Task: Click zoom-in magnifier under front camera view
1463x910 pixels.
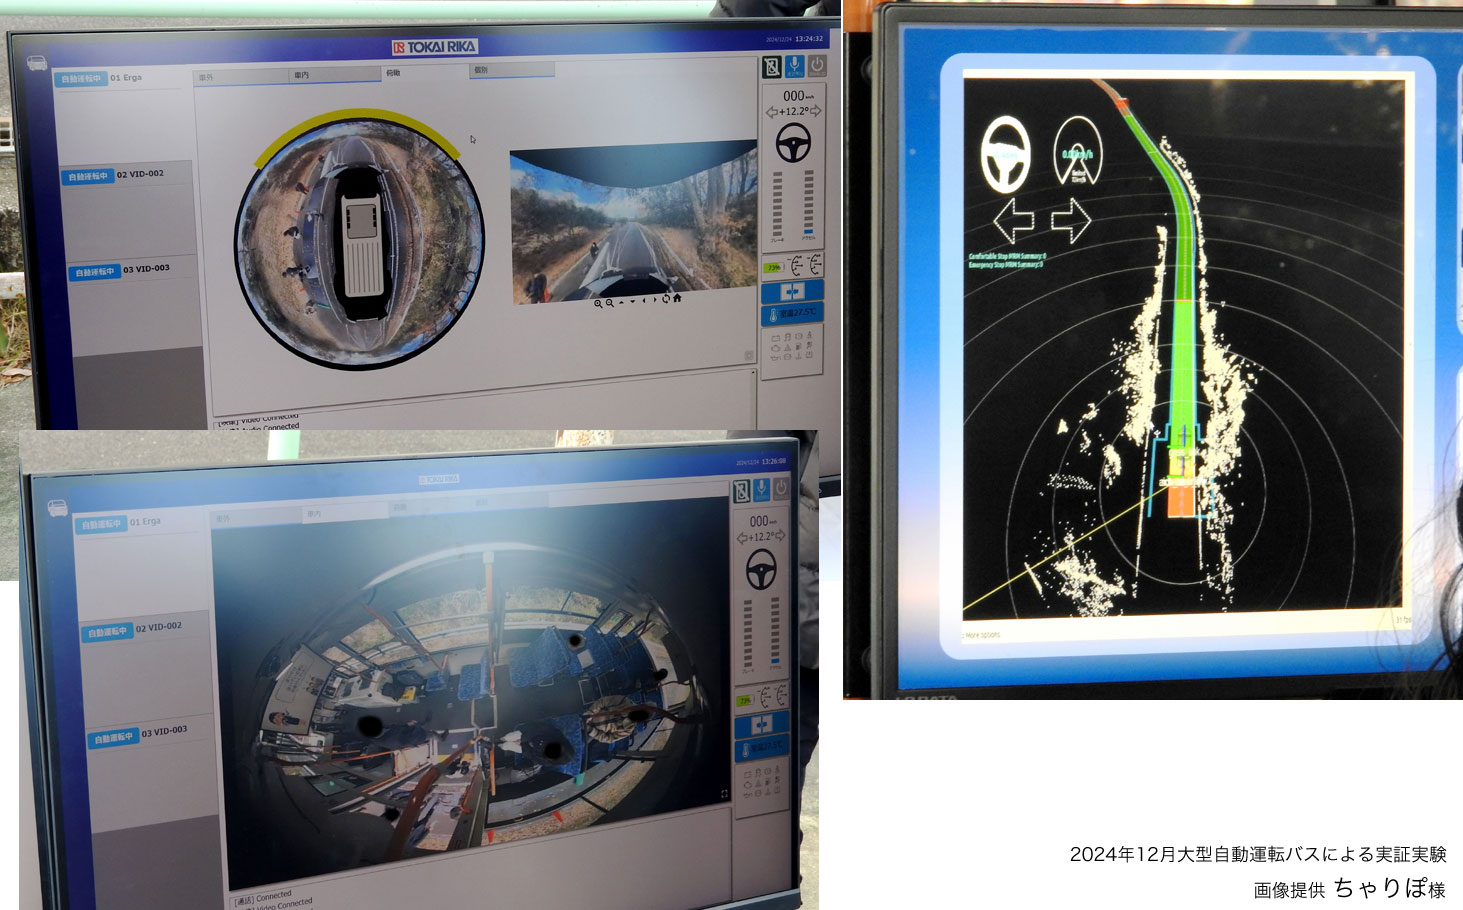Action: (x=598, y=302)
